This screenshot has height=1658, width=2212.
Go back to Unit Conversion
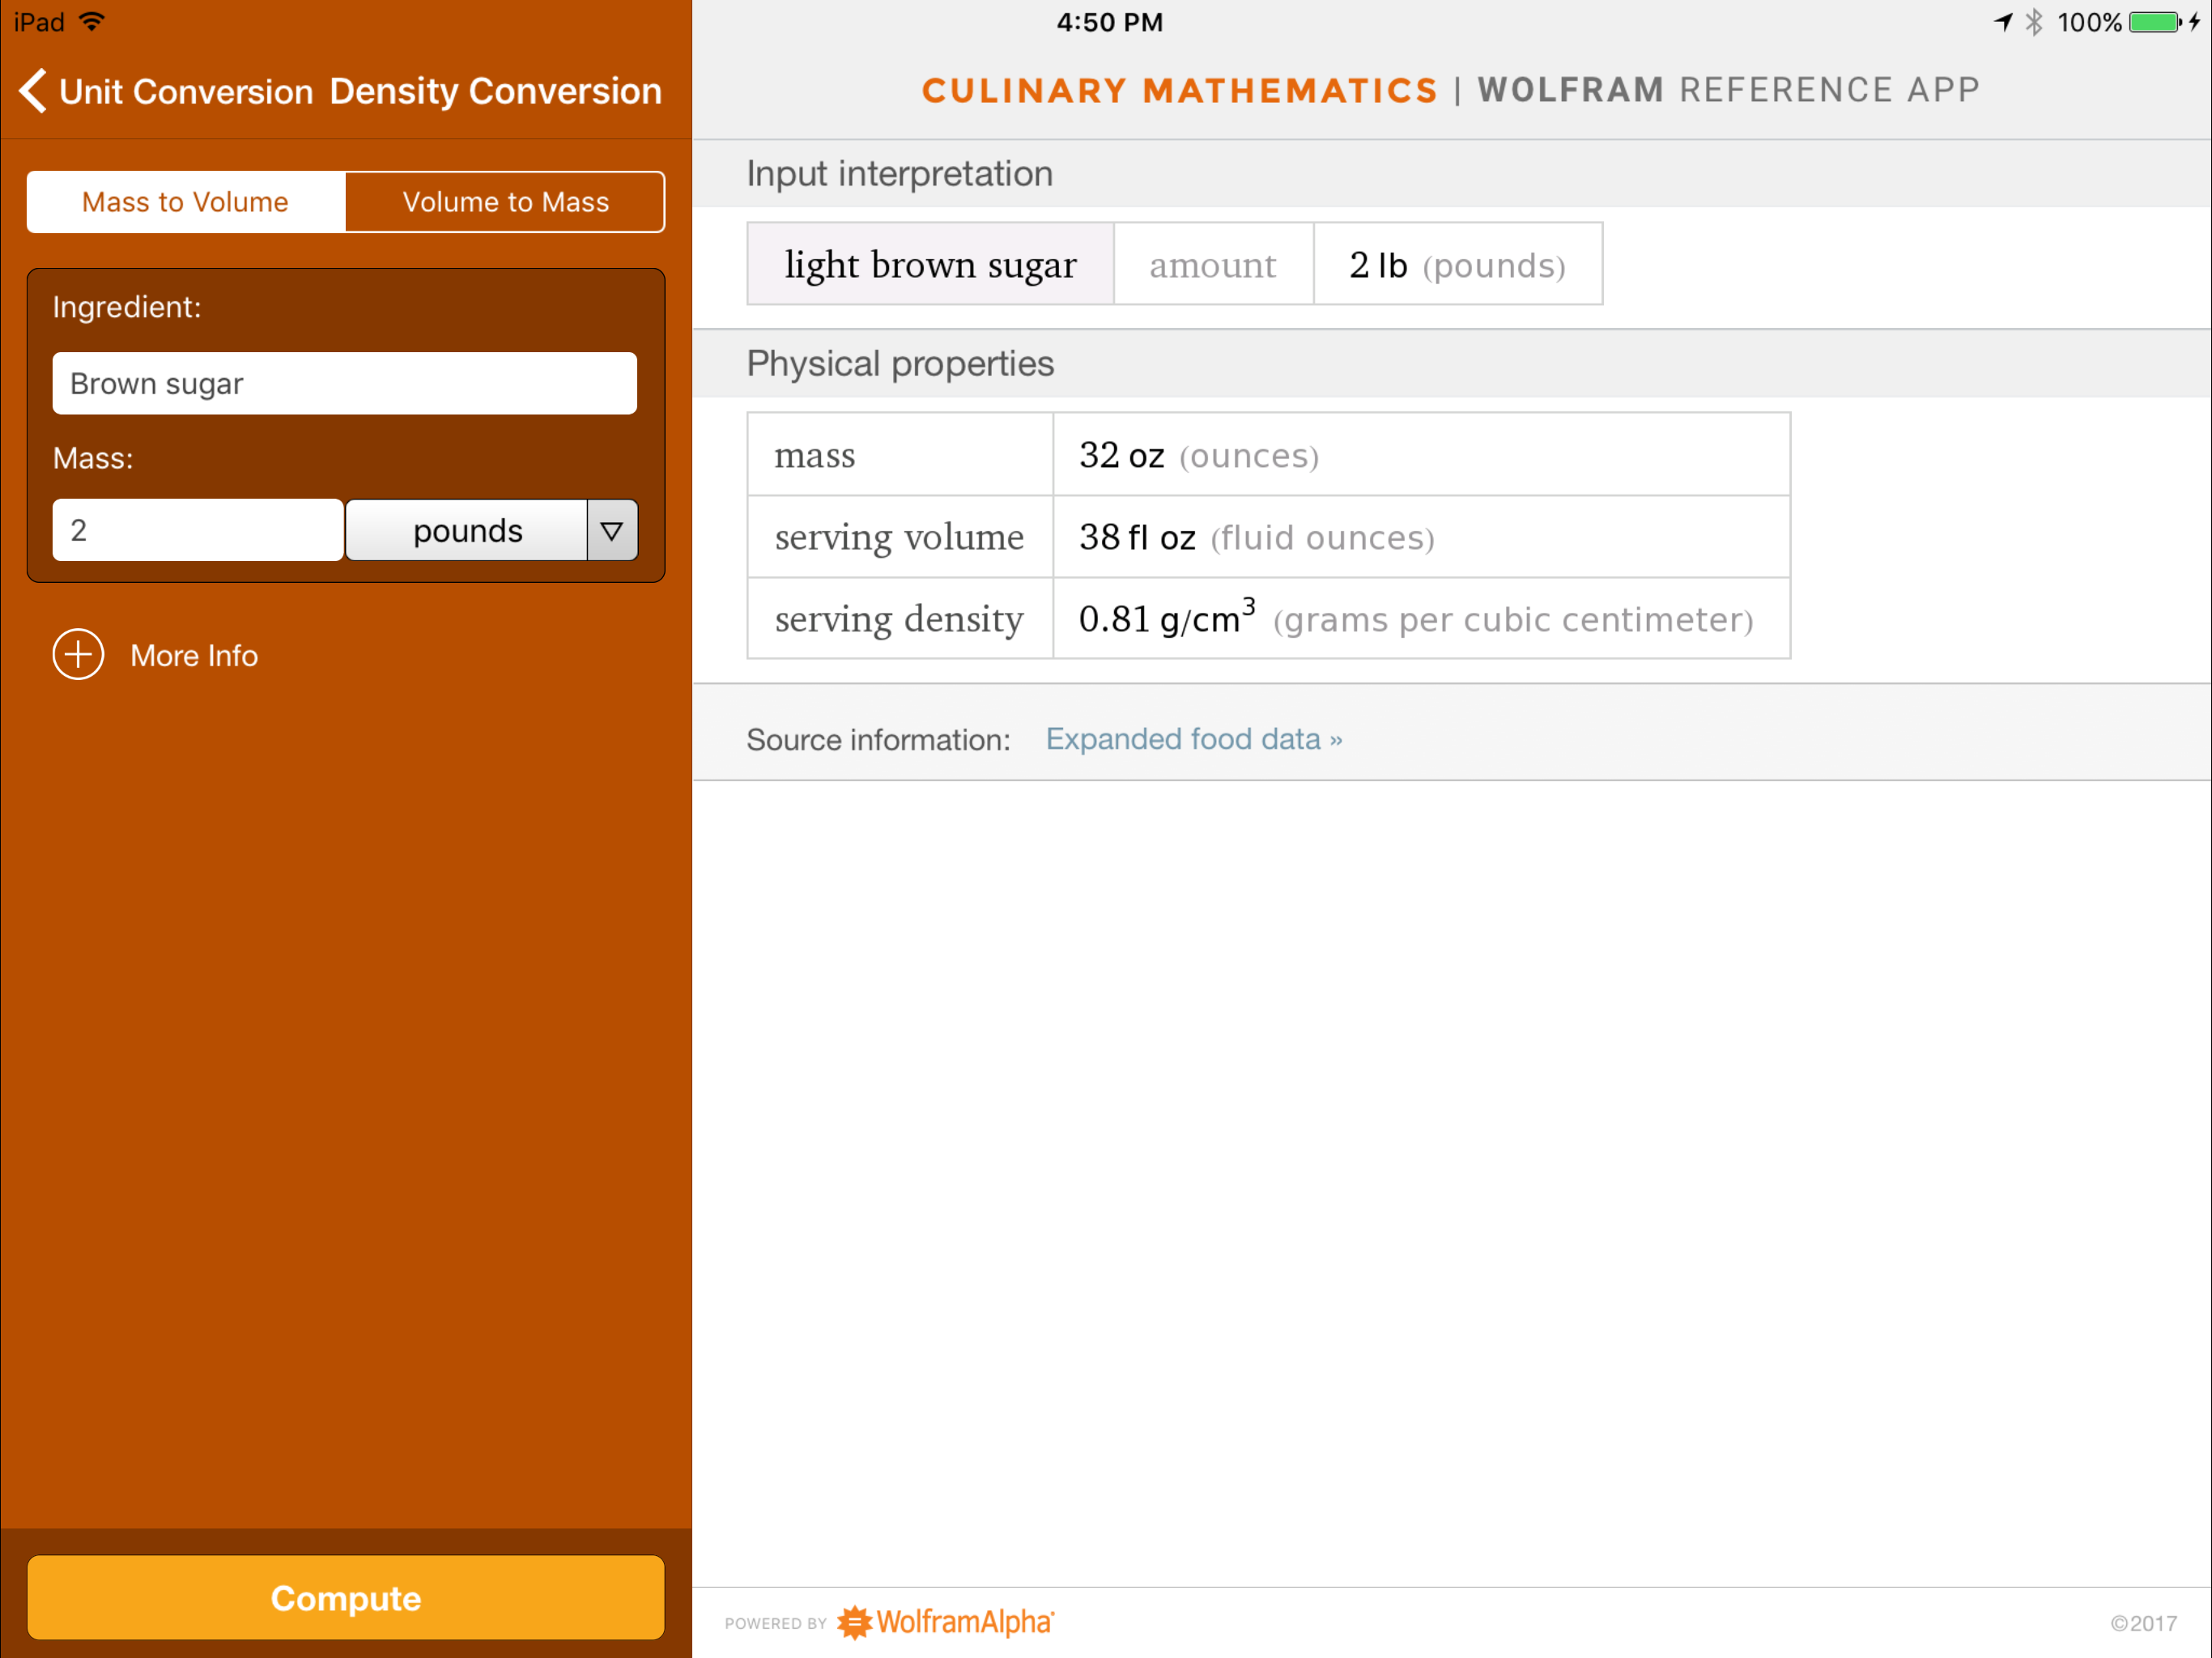(x=186, y=91)
